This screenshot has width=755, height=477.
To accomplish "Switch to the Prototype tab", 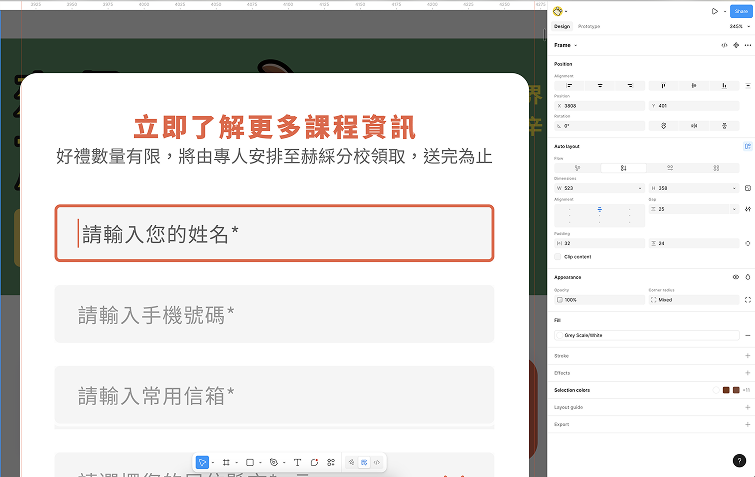I will point(589,26).
